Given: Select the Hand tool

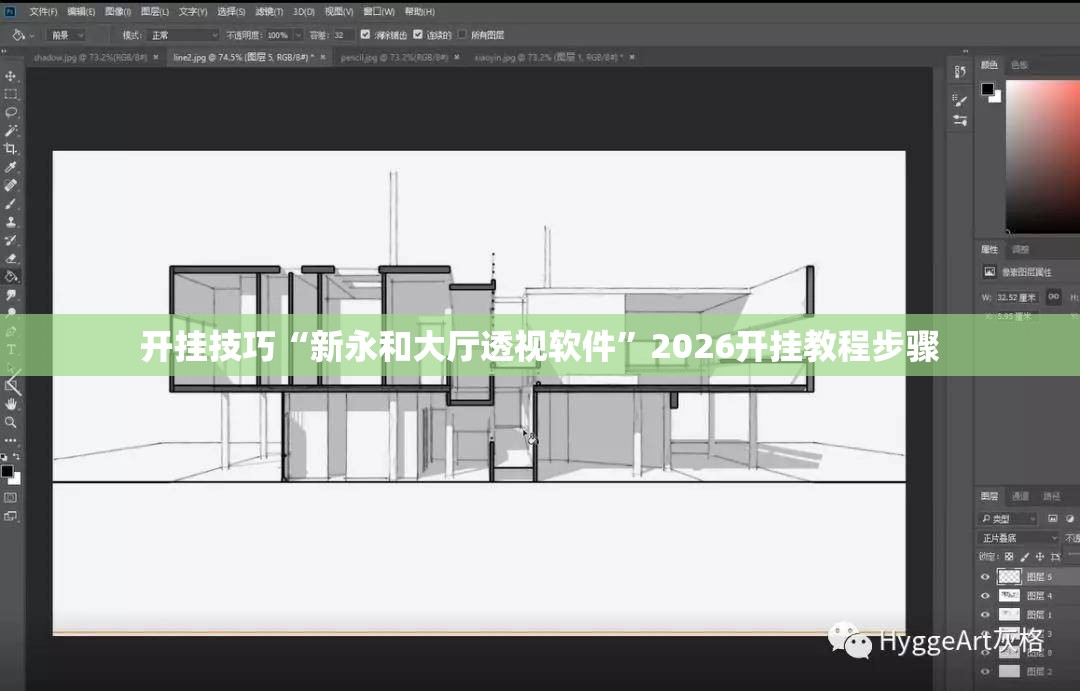Looking at the screenshot, I should coord(10,404).
